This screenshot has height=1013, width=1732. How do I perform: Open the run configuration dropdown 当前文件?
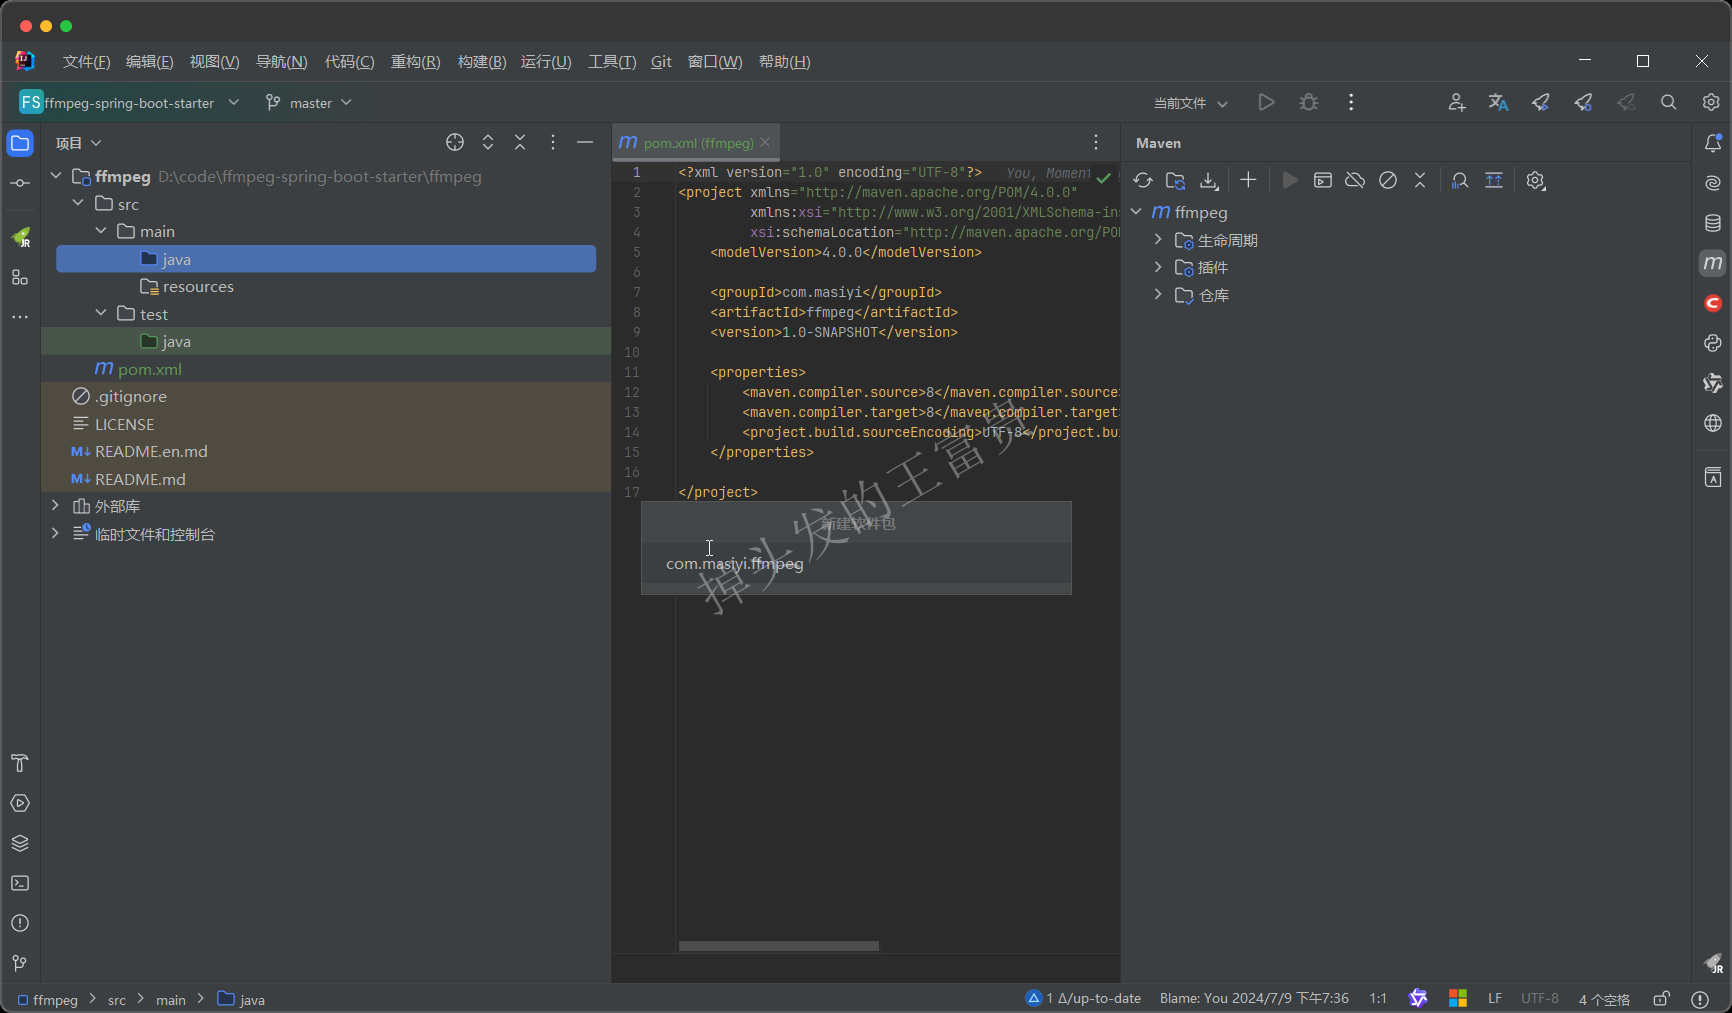tap(1191, 103)
